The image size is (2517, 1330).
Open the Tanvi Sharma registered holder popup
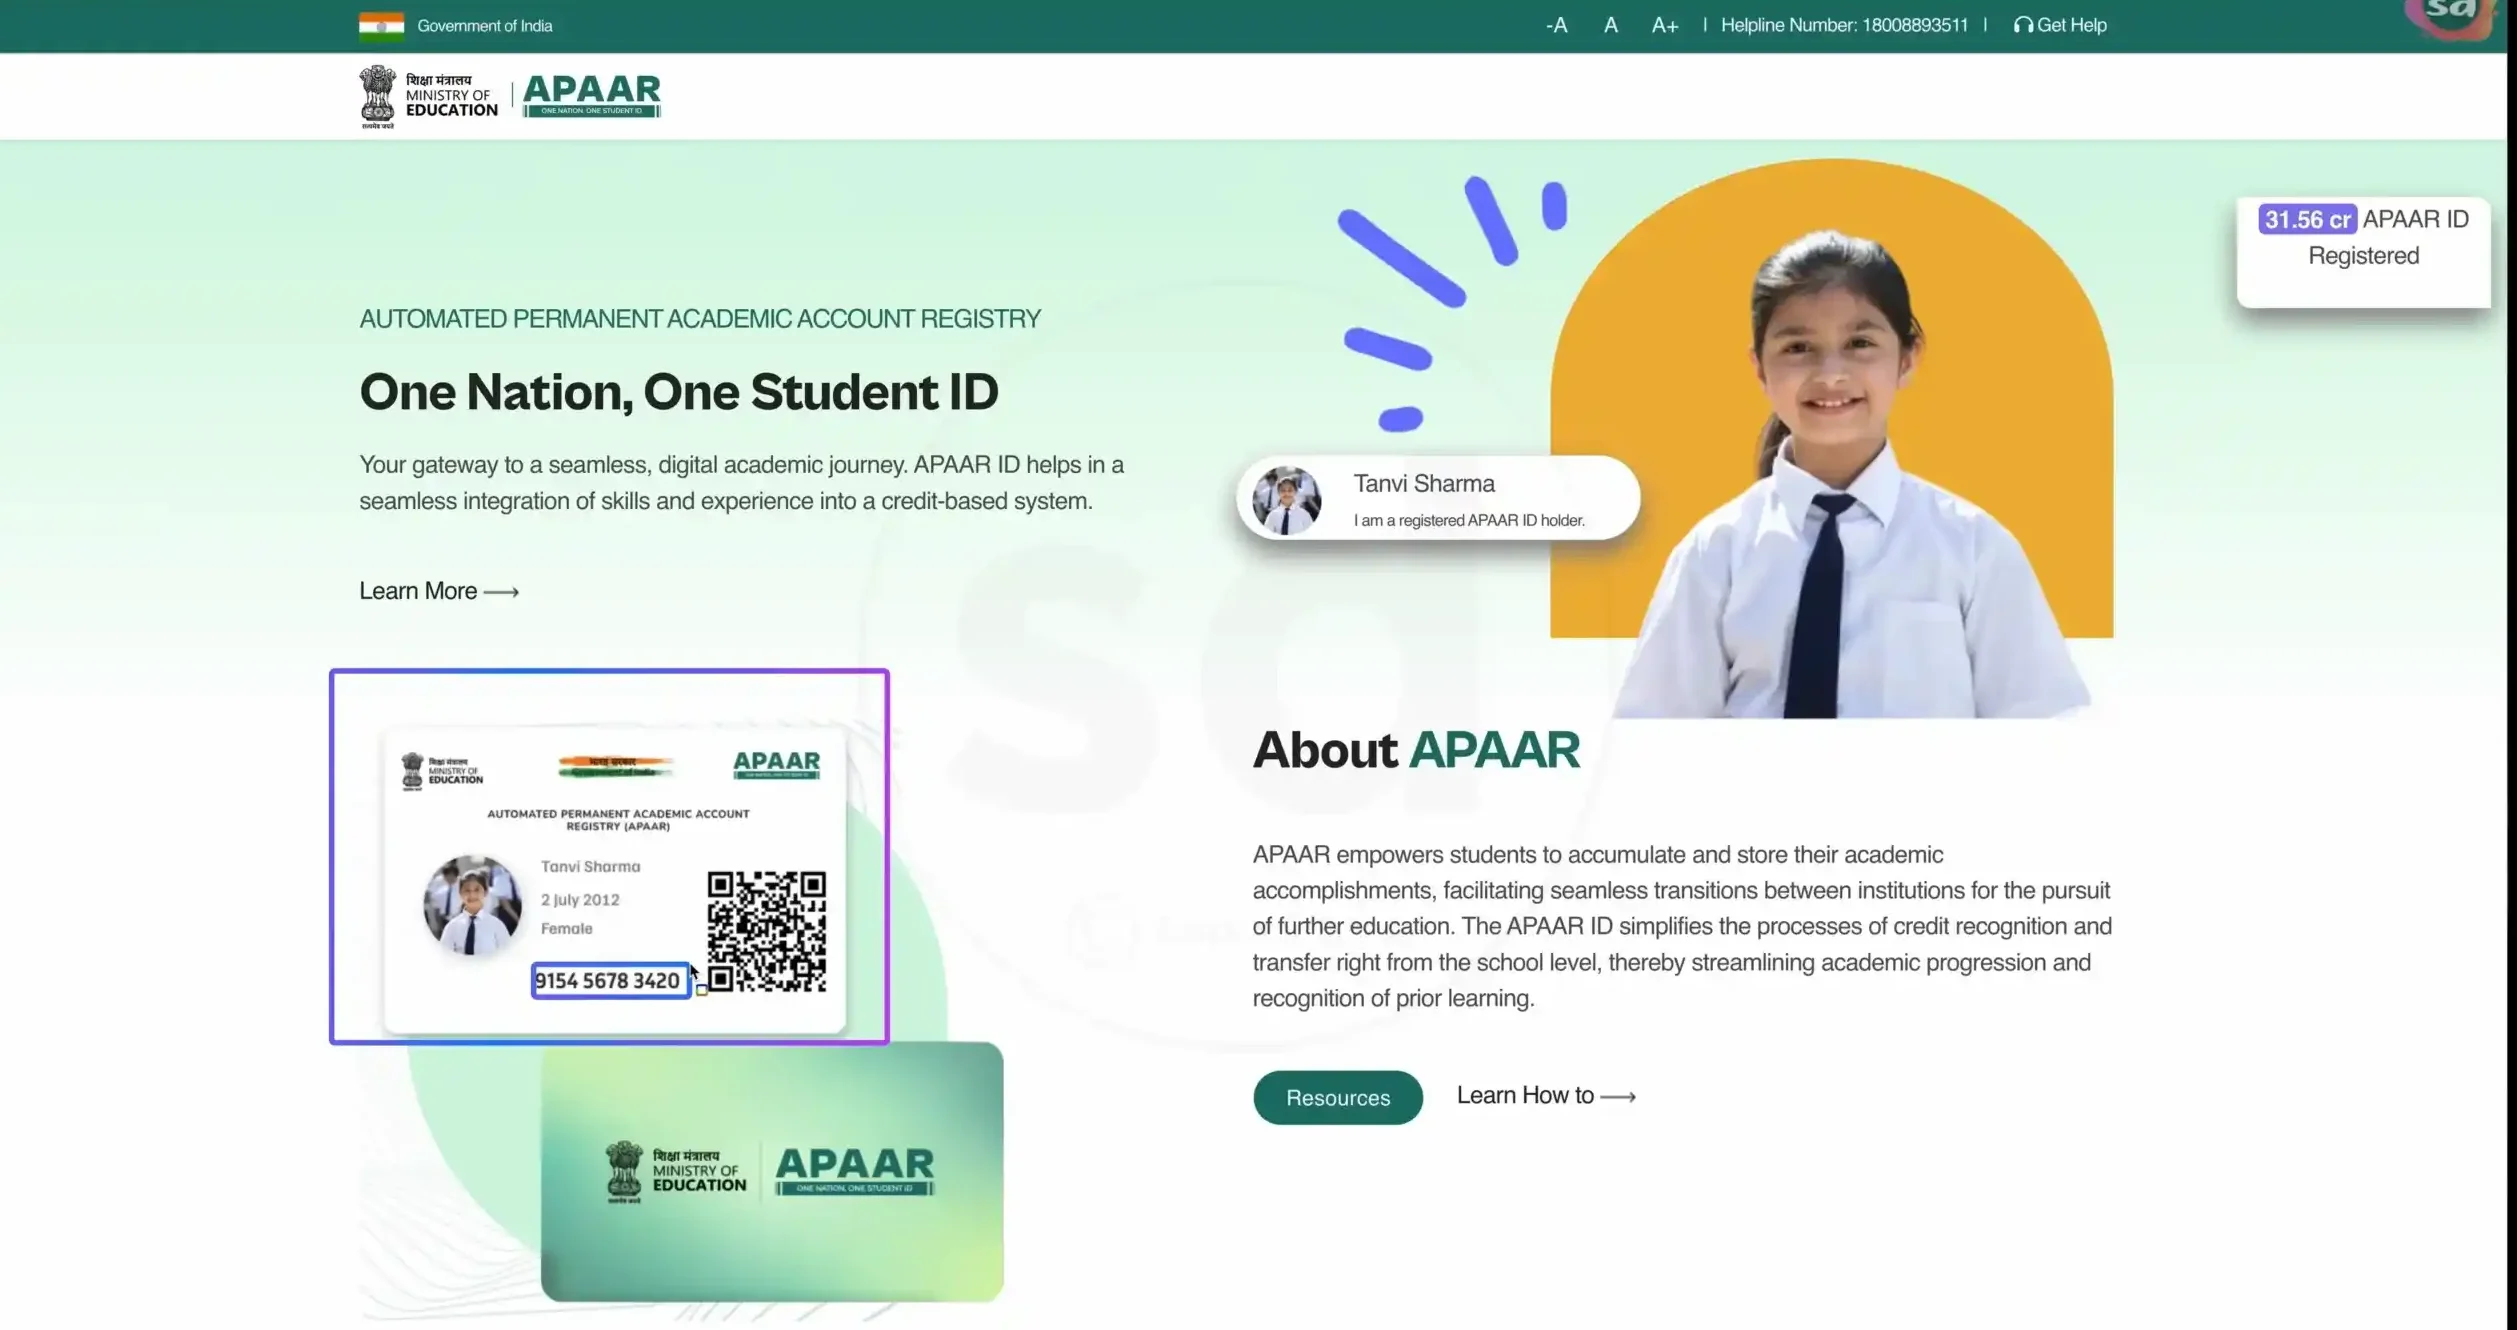point(1437,497)
